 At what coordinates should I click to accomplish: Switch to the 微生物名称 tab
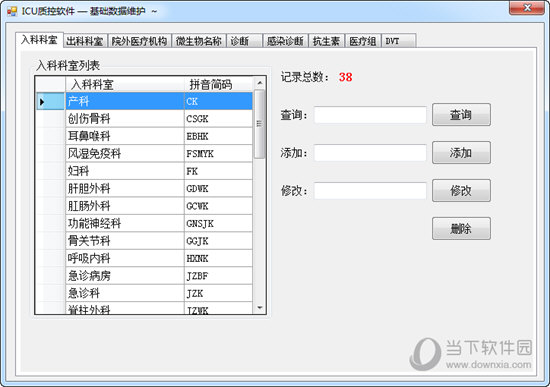(x=199, y=41)
